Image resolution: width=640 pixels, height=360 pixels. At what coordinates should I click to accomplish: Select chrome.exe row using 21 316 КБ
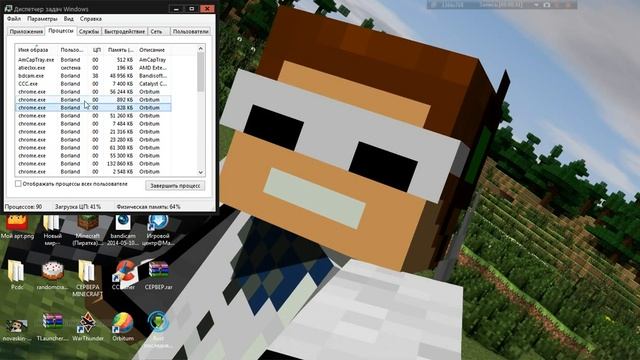pyautogui.click(x=93, y=132)
